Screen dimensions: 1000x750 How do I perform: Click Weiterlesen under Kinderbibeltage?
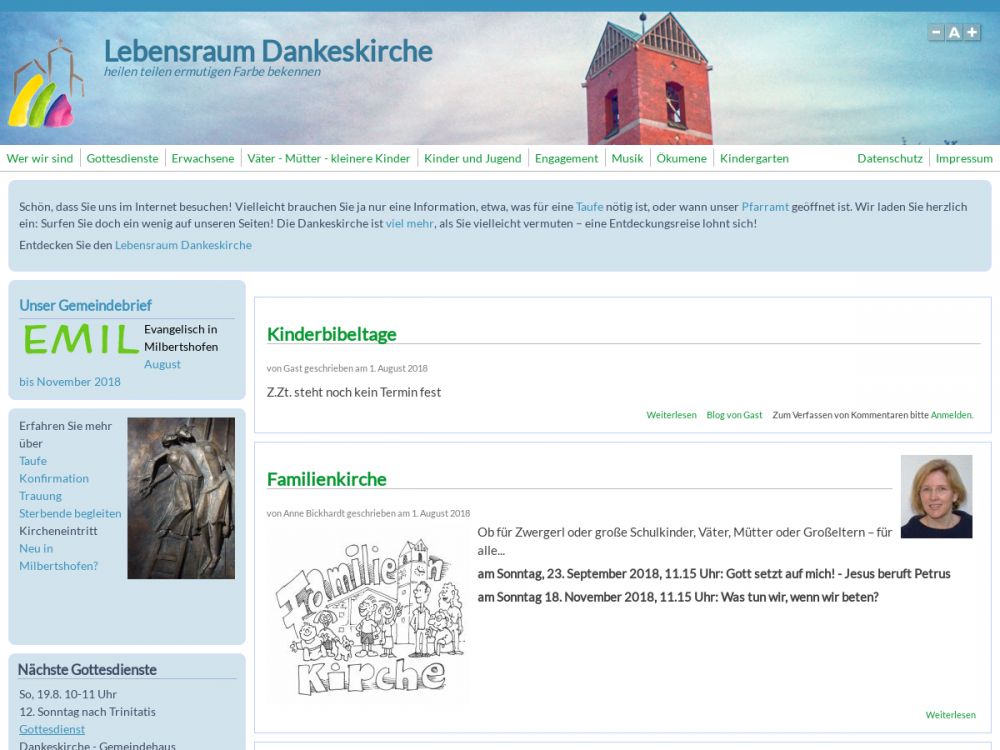pos(671,415)
